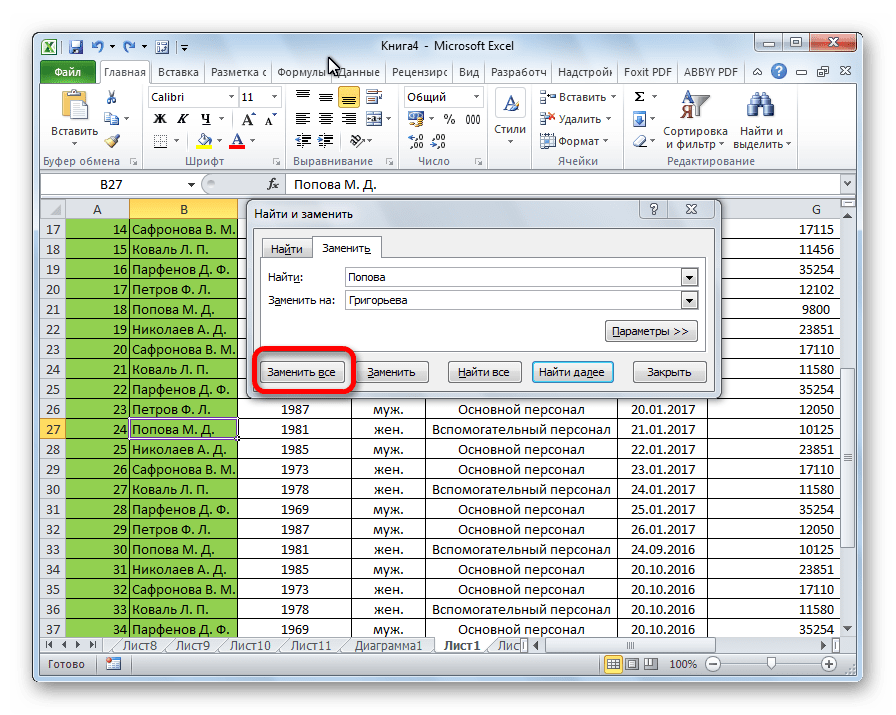Select the Format Painter brush icon
896x715 pixels.
coord(112,141)
